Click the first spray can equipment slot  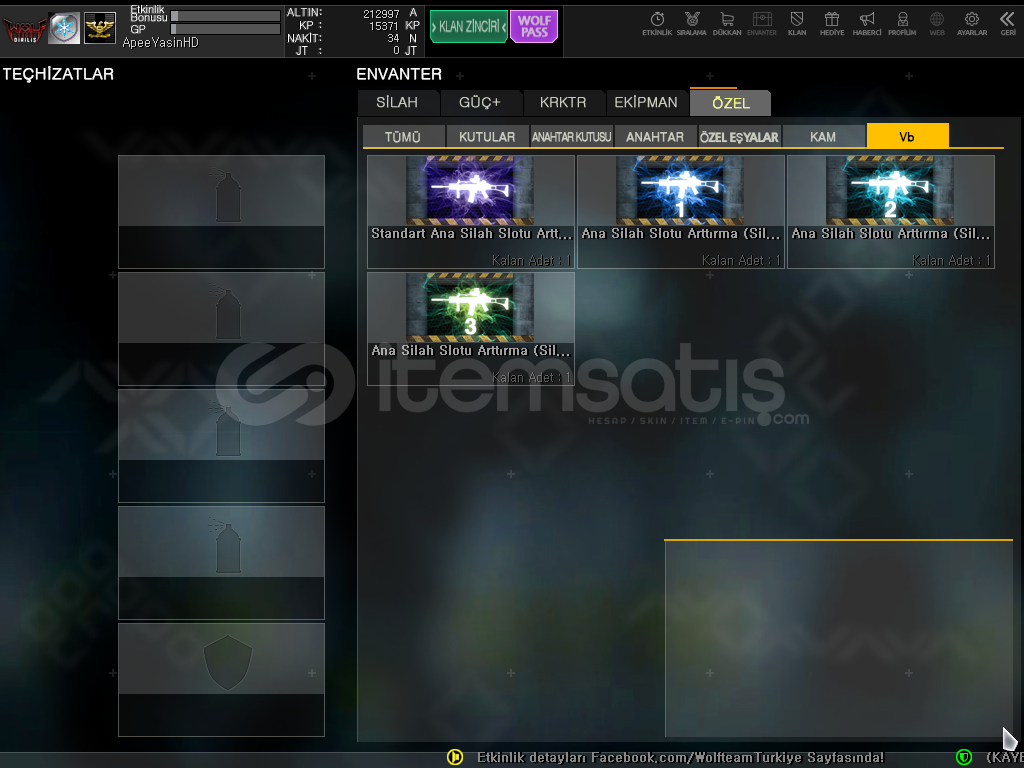tap(221, 212)
